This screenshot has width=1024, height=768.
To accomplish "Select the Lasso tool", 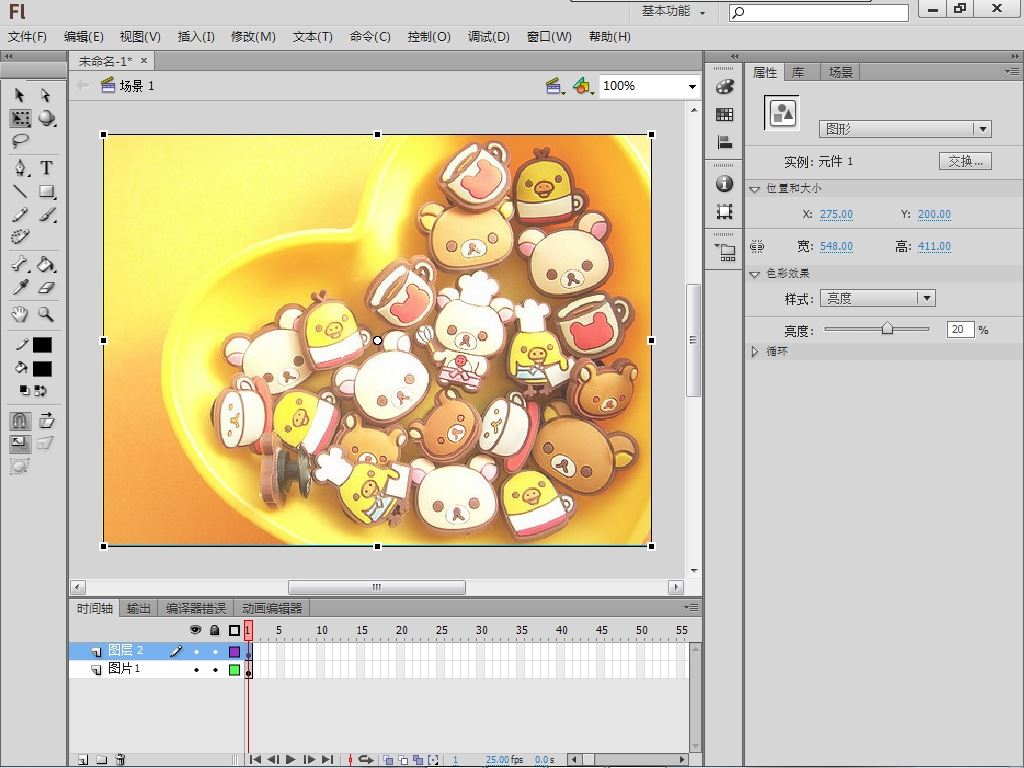I will tap(20, 141).
